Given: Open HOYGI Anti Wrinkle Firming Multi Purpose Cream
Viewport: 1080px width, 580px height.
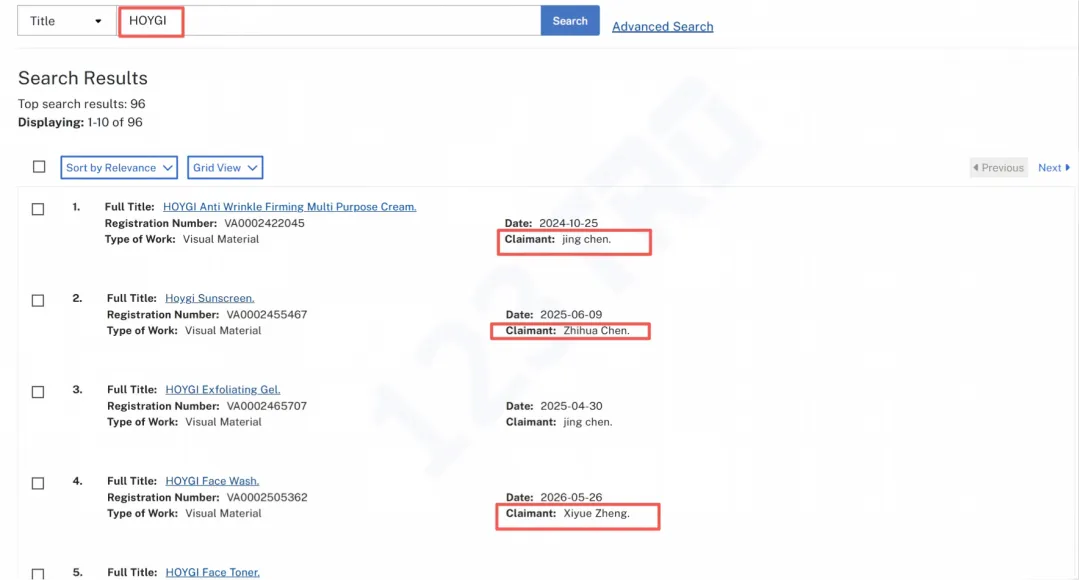Looking at the screenshot, I should [x=289, y=207].
